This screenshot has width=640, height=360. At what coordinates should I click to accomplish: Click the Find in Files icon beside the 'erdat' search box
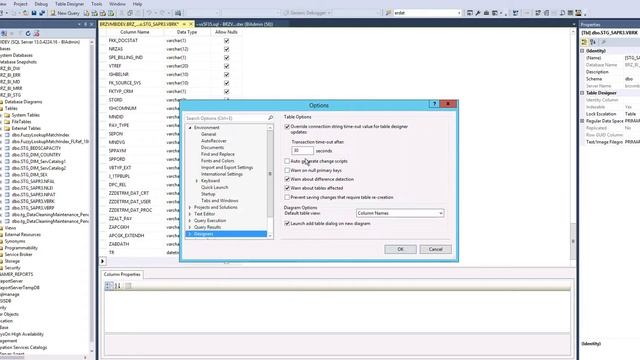[389, 13]
